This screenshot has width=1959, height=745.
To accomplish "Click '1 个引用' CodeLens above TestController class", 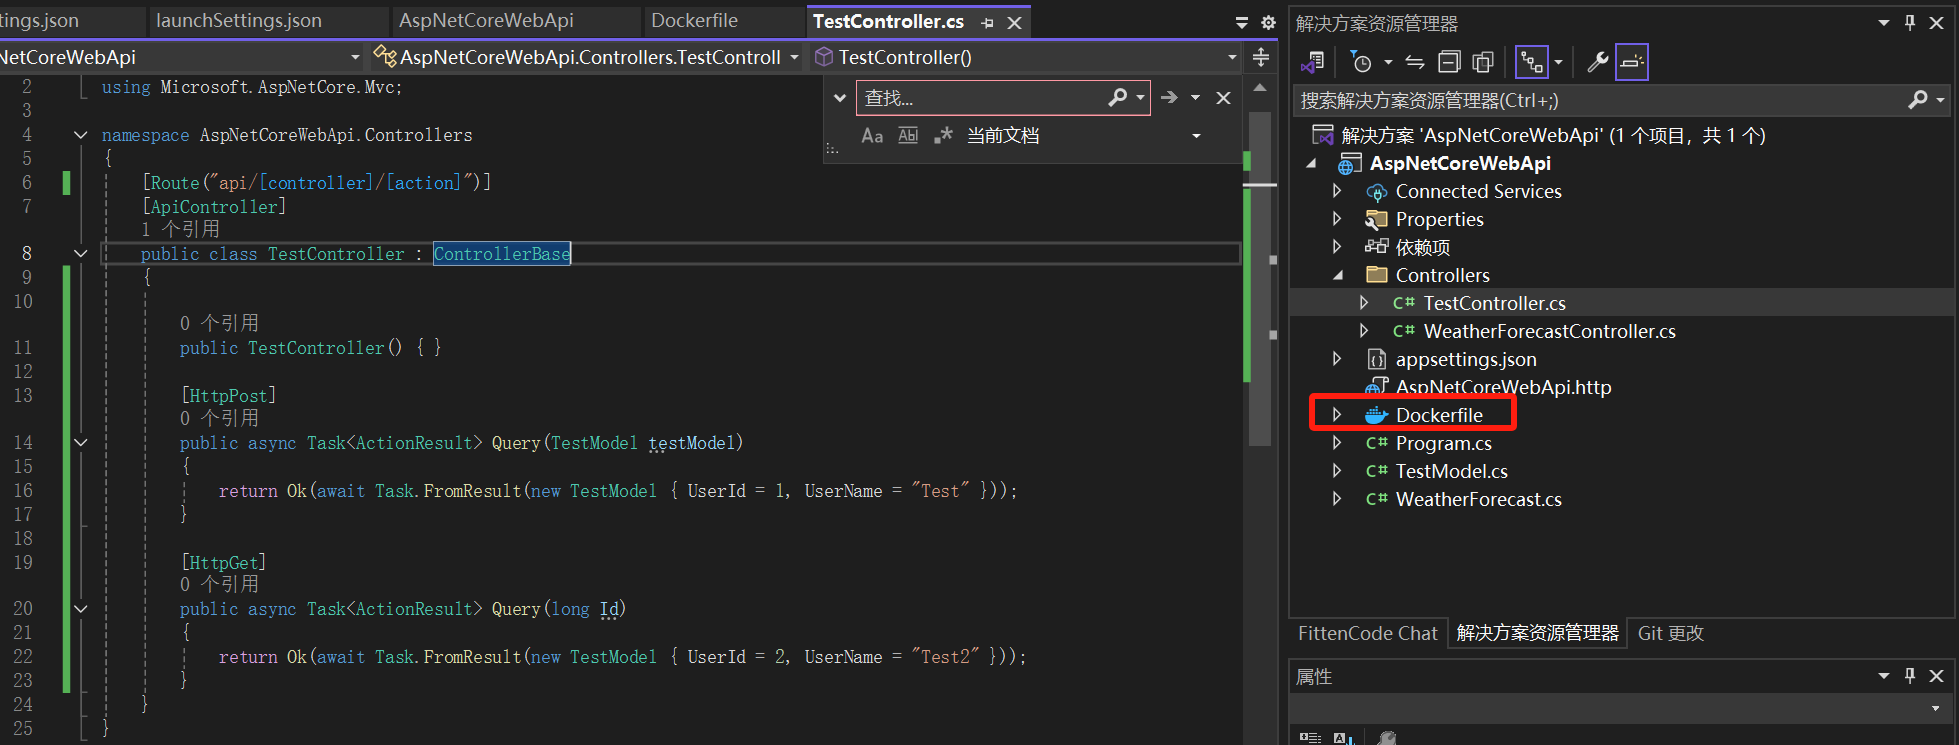I will (x=180, y=229).
